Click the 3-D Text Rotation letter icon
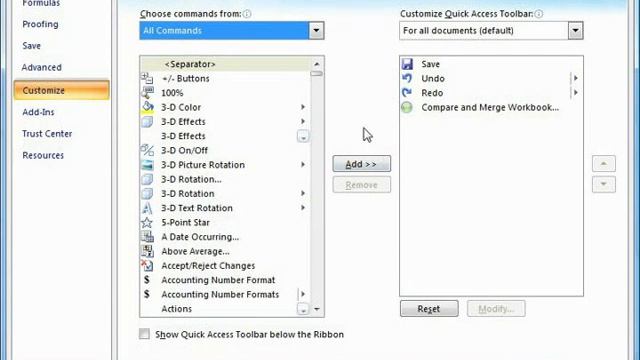The width and height of the screenshot is (640, 360). pos(147,208)
